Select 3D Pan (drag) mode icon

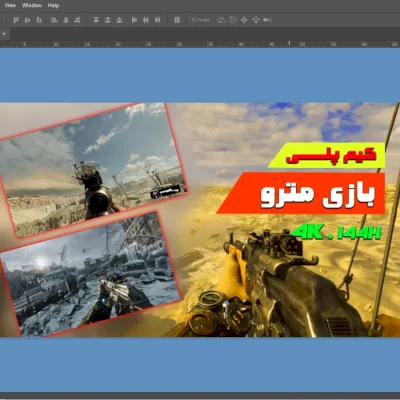(x=244, y=20)
